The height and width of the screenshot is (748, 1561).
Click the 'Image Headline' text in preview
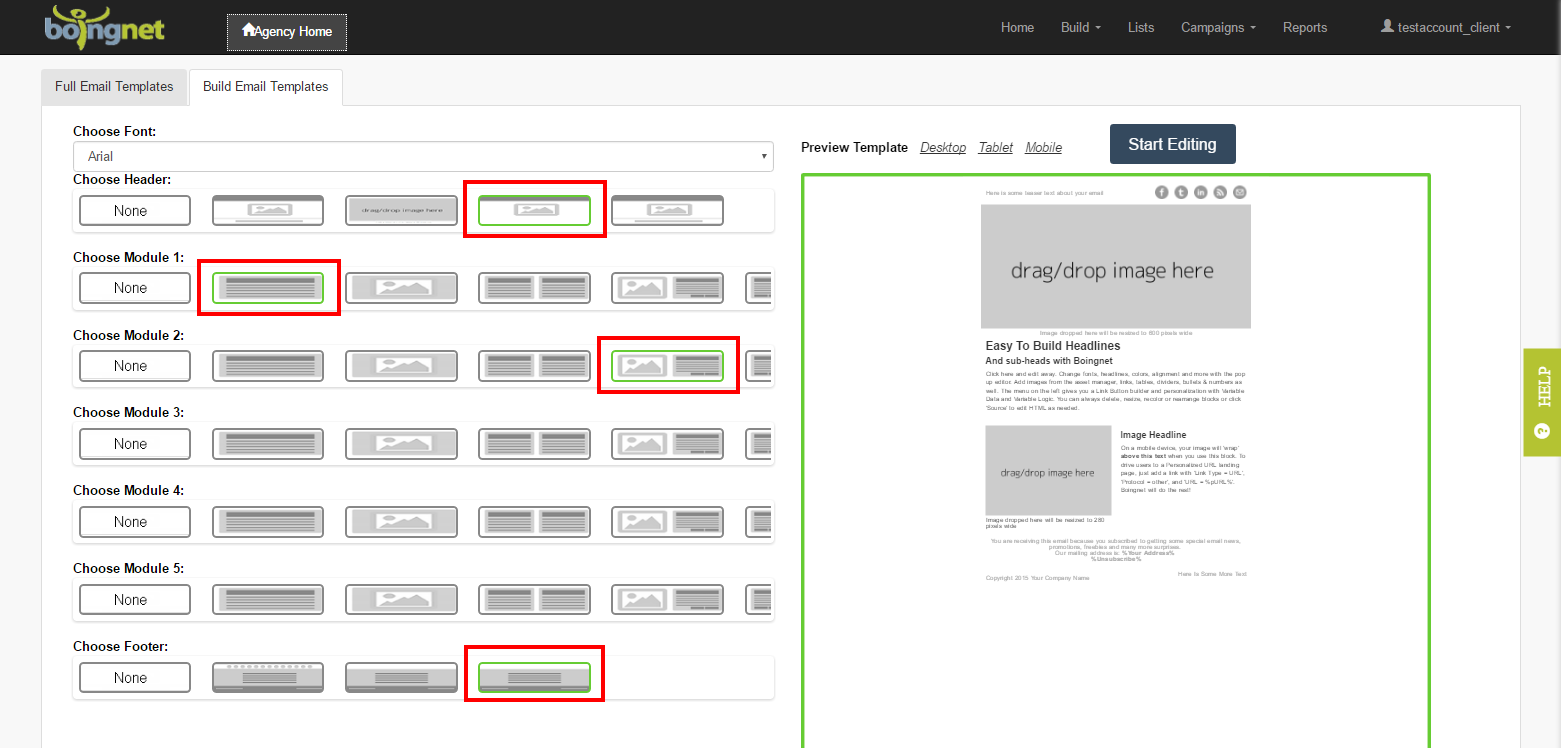point(1153,435)
